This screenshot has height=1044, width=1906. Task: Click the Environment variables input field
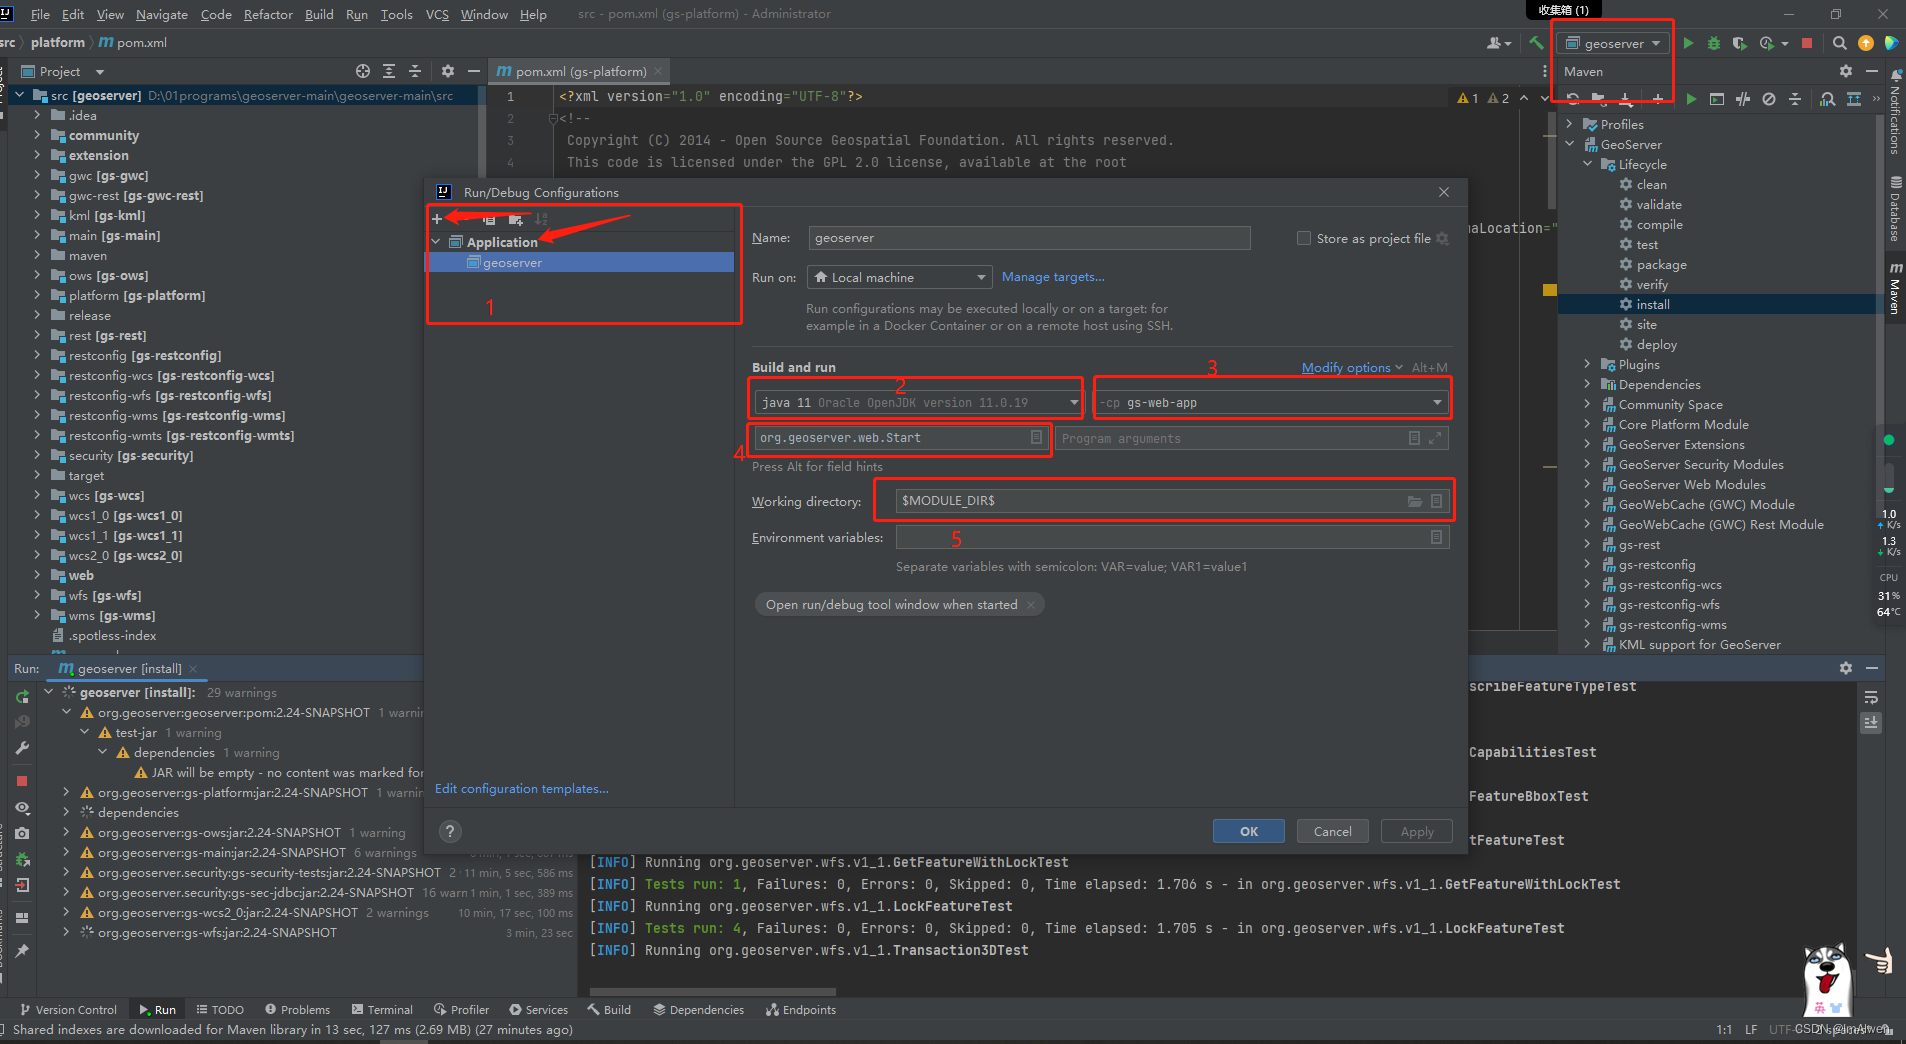(1172, 537)
